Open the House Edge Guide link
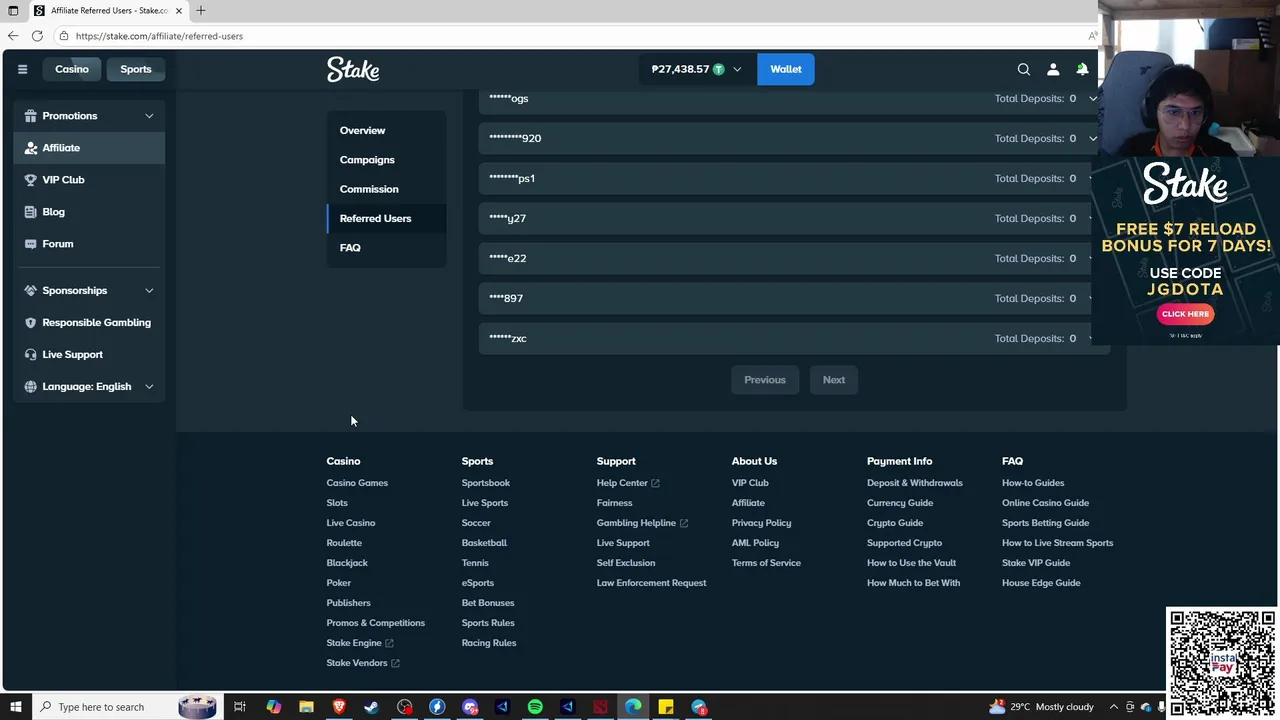Screen dimensions: 1280x720 [1041, 583]
